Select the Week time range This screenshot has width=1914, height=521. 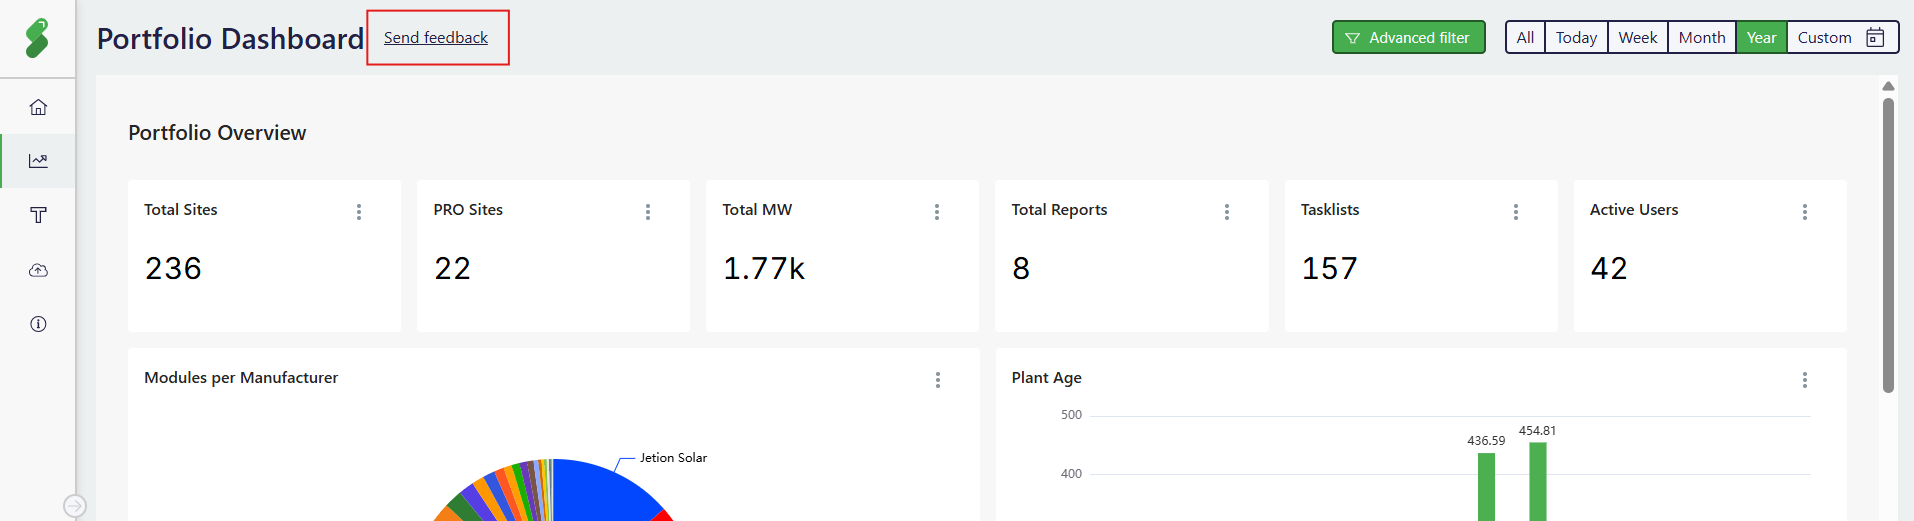click(x=1638, y=38)
